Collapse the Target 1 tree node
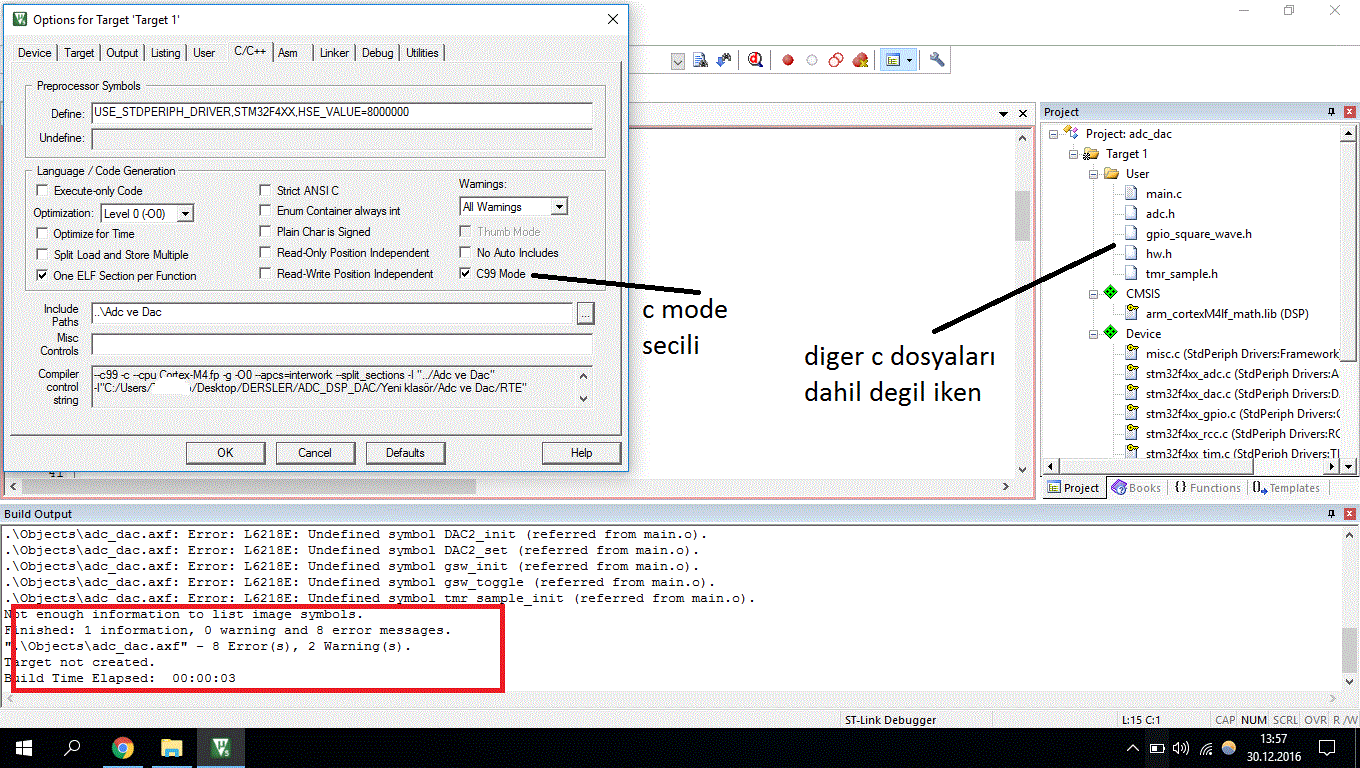This screenshot has height=768, width=1360. tap(1074, 153)
